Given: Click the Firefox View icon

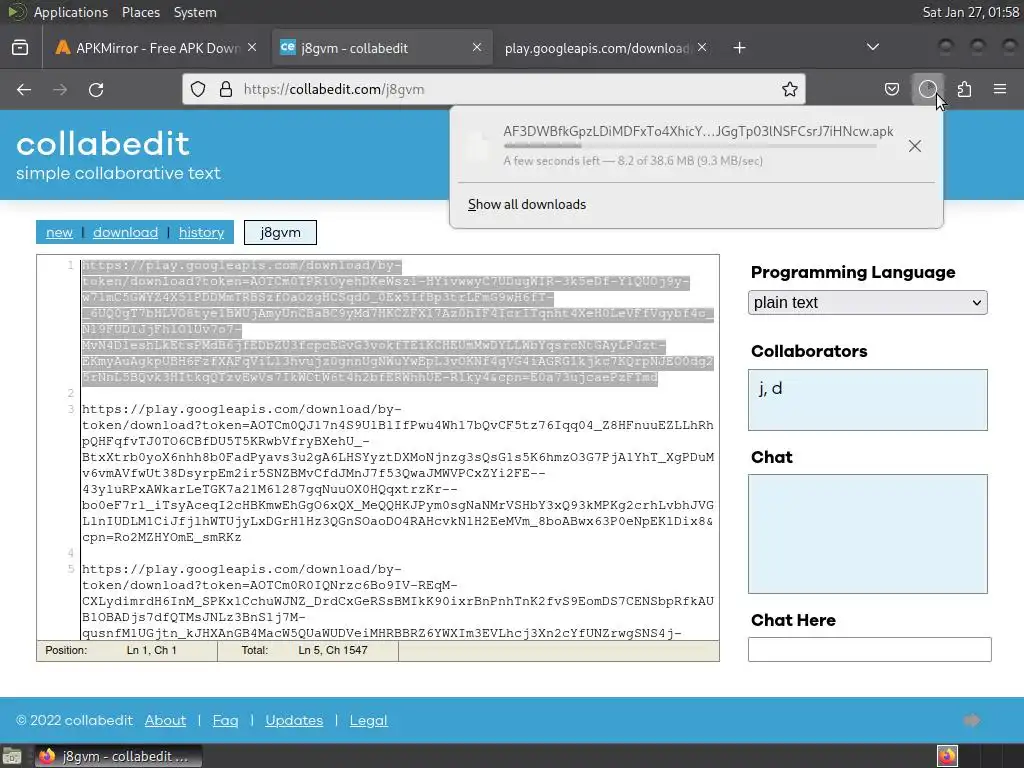Looking at the screenshot, I should [x=20, y=48].
